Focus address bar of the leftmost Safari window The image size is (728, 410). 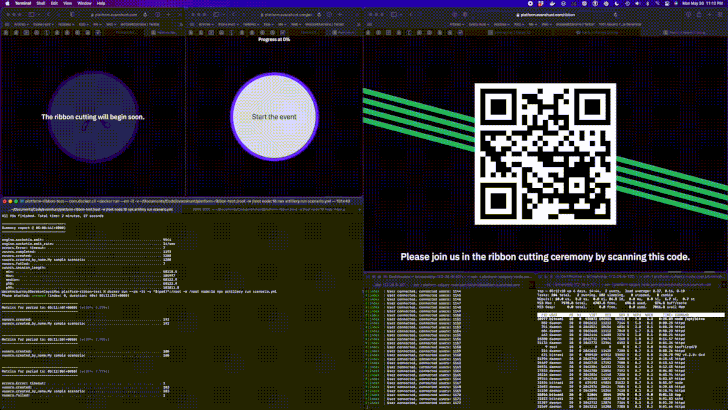coord(114,14)
